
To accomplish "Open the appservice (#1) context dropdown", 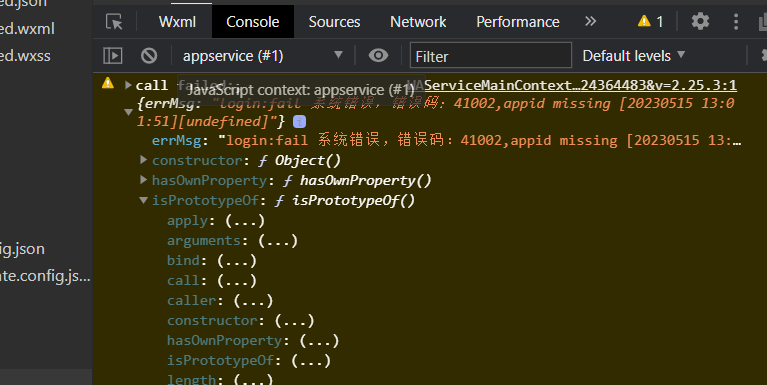I will pos(263,56).
